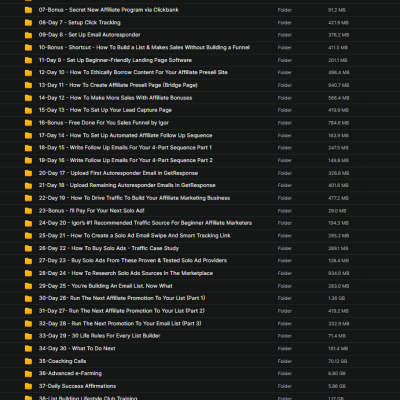Click the 91.2 MB size of 07-Bonus row

(337, 10)
